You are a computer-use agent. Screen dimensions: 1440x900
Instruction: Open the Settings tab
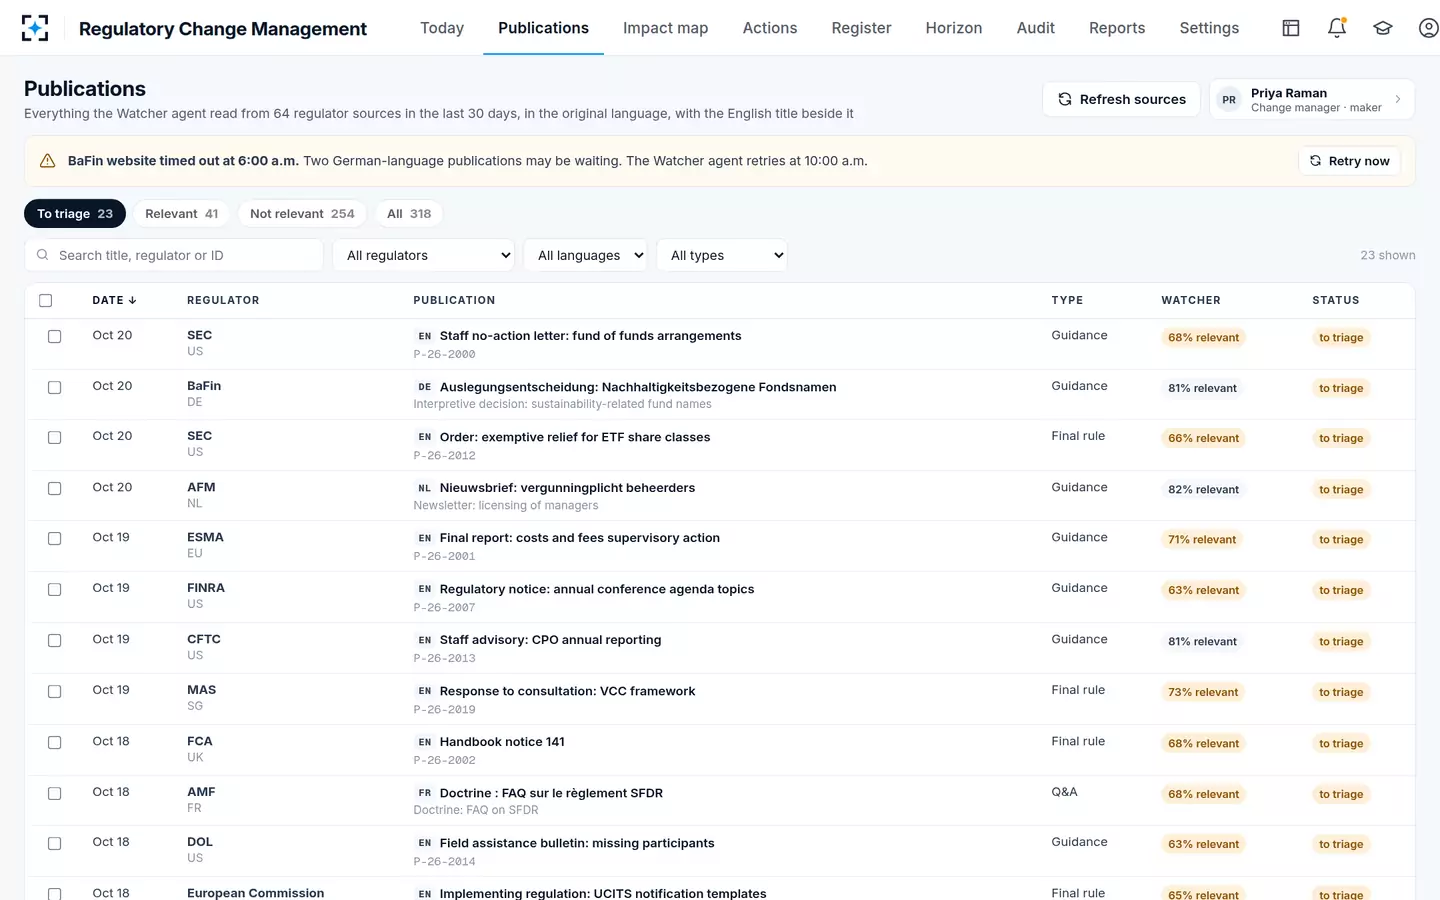tap(1209, 28)
